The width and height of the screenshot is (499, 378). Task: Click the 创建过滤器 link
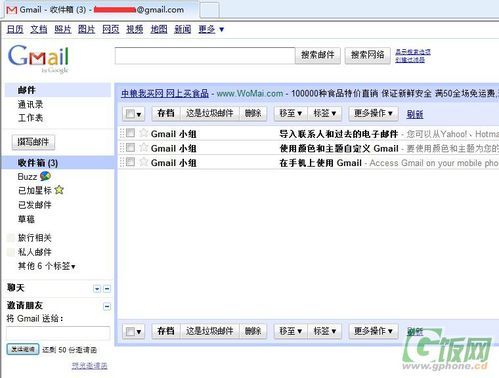point(410,60)
